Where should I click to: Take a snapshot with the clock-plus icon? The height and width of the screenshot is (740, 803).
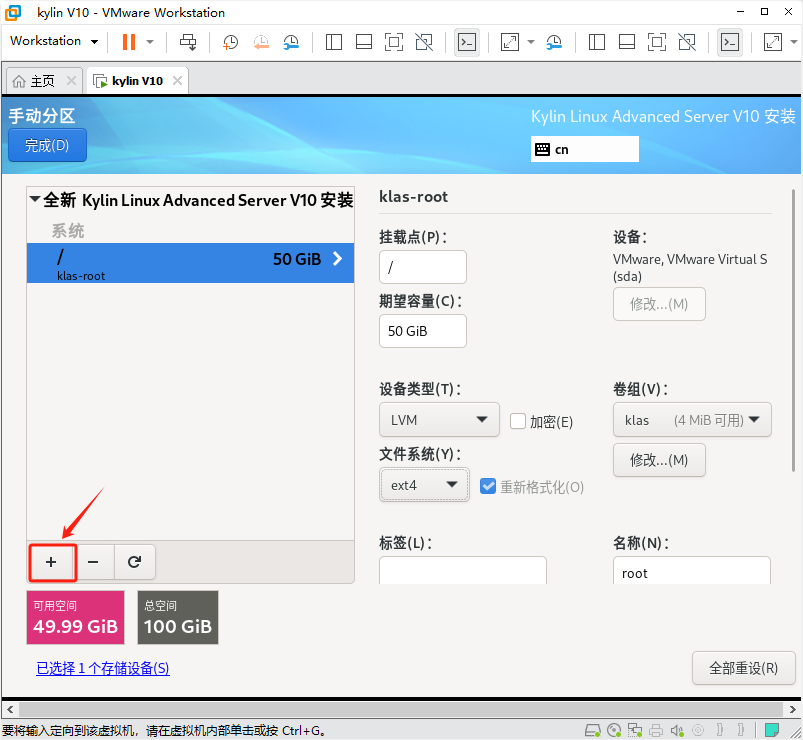[x=230, y=42]
